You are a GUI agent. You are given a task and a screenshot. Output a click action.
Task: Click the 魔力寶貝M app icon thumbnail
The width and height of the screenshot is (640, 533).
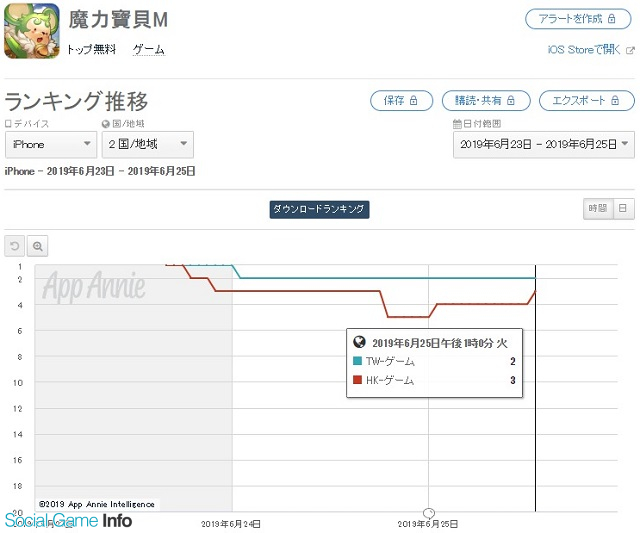(32, 32)
